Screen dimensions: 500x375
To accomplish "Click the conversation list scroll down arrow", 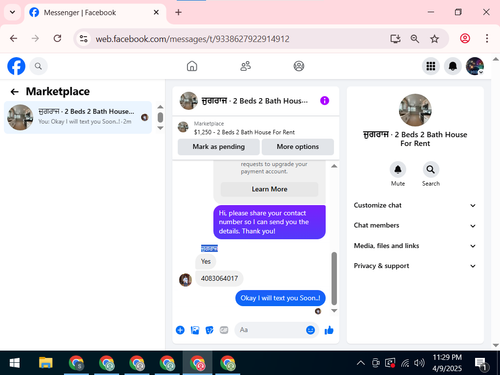I will pyautogui.click(x=160, y=128).
